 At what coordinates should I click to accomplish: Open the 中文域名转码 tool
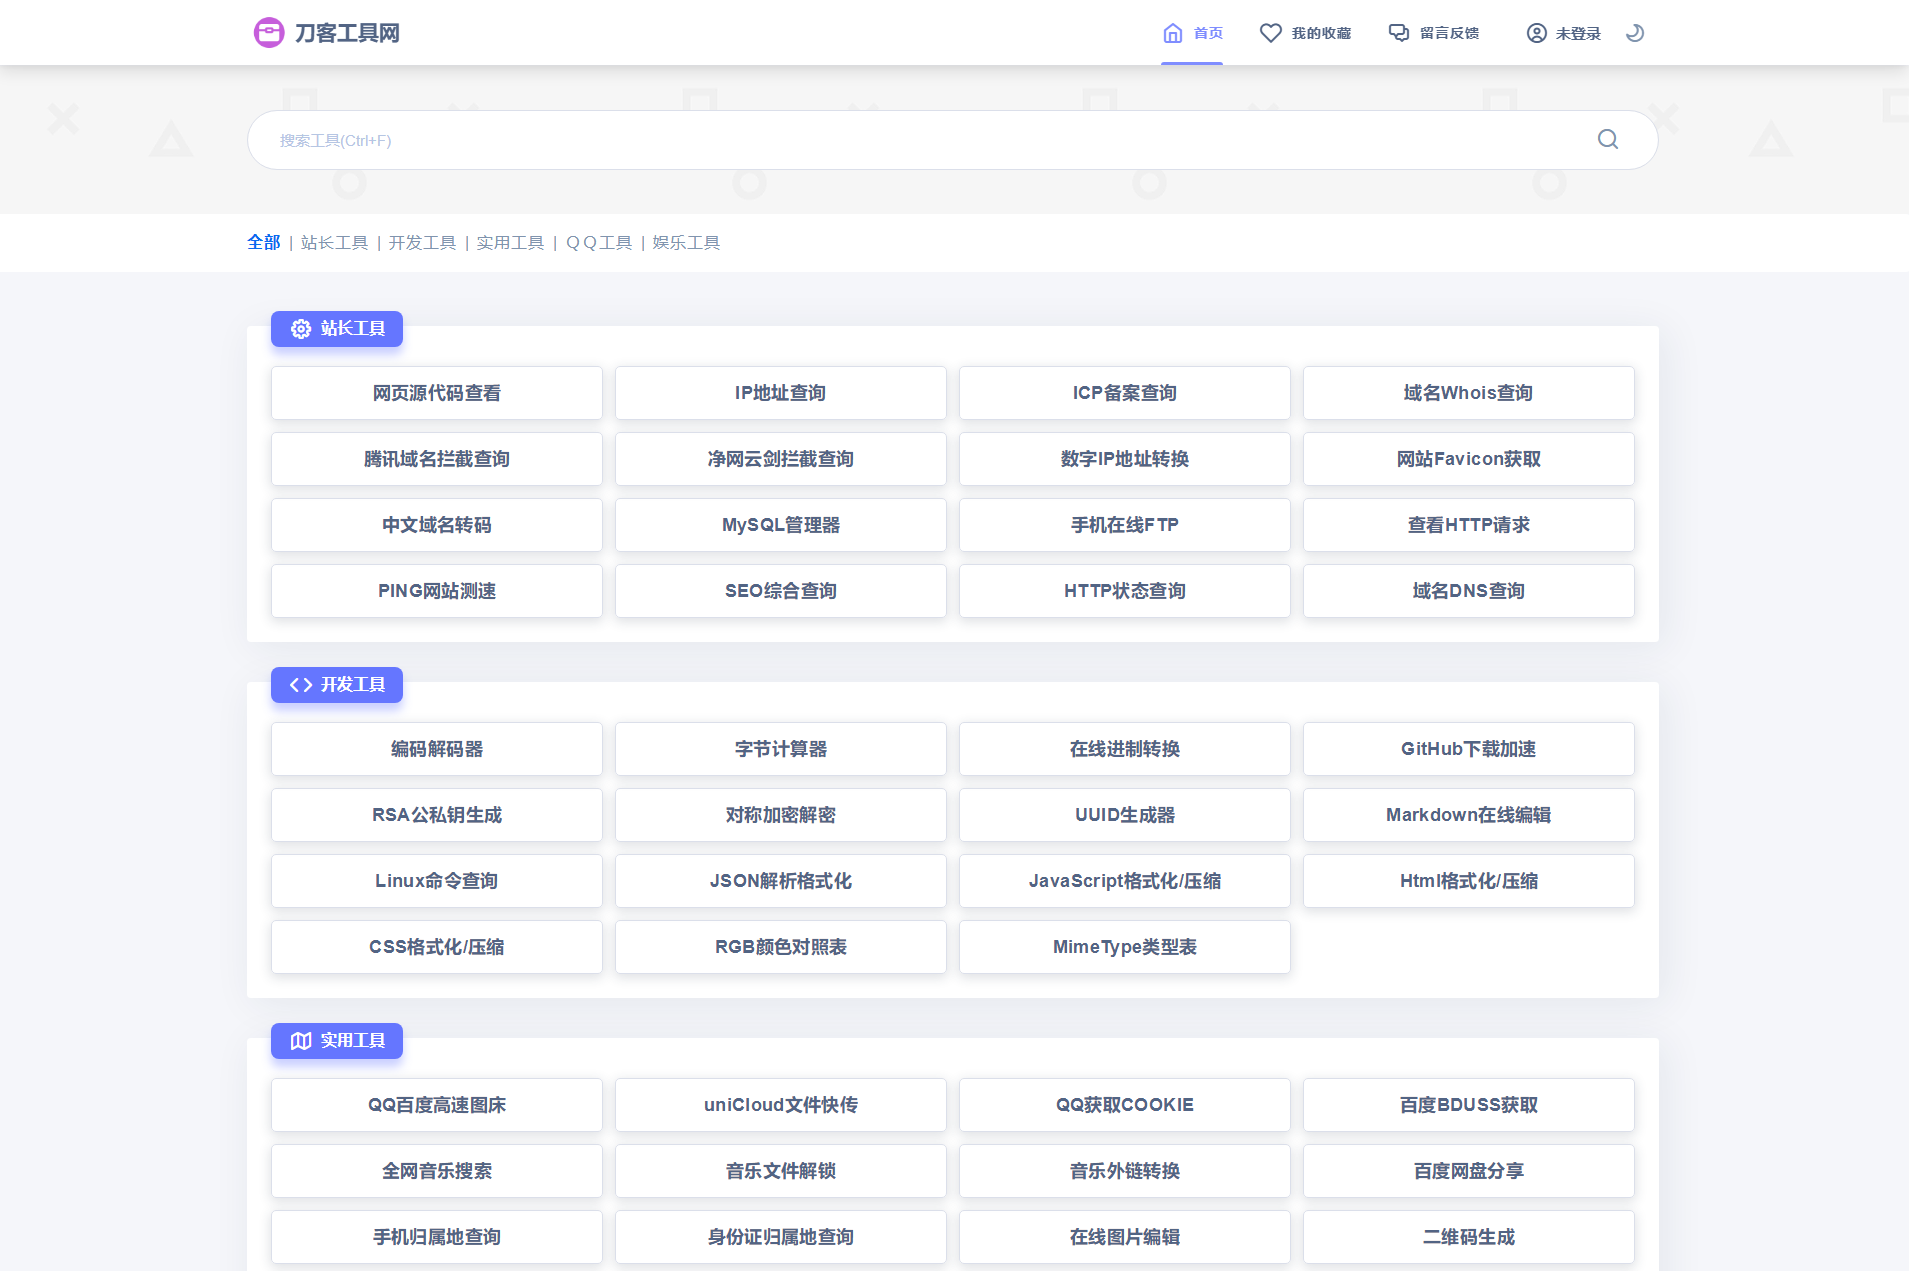click(437, 525)
